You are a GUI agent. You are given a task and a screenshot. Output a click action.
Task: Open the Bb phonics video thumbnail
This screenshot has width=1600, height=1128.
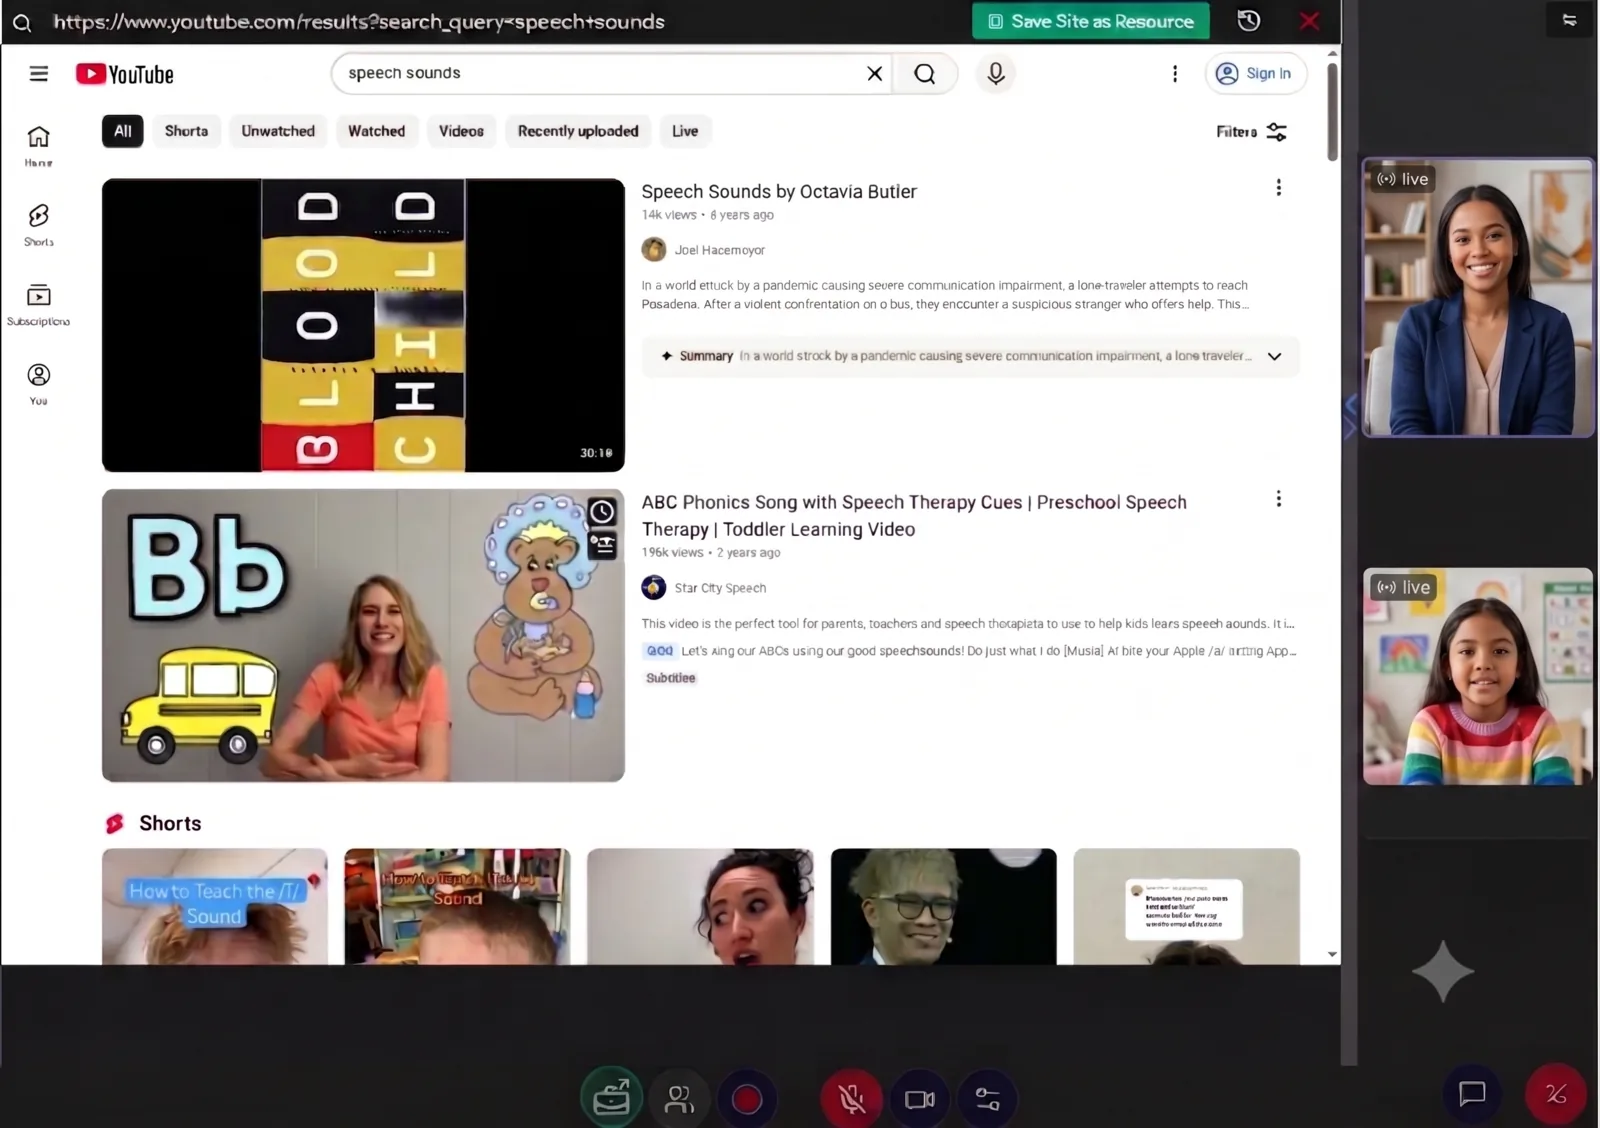coord(363,635)
